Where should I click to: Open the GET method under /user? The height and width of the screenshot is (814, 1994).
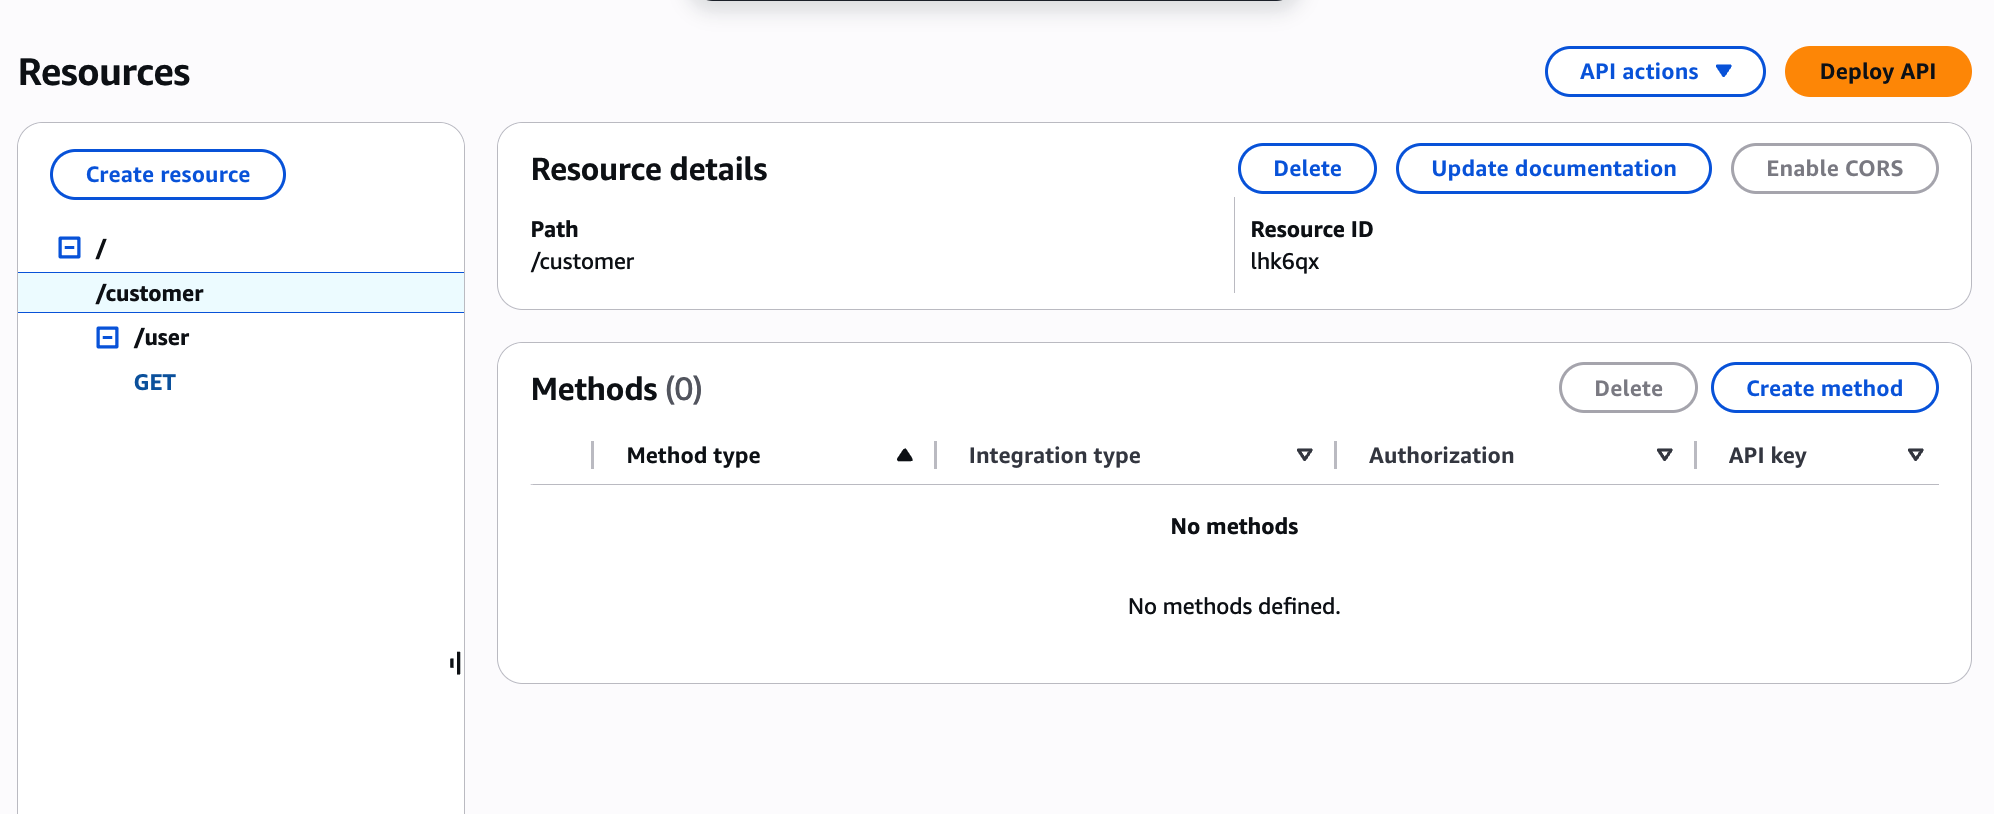tap(155, 382)
